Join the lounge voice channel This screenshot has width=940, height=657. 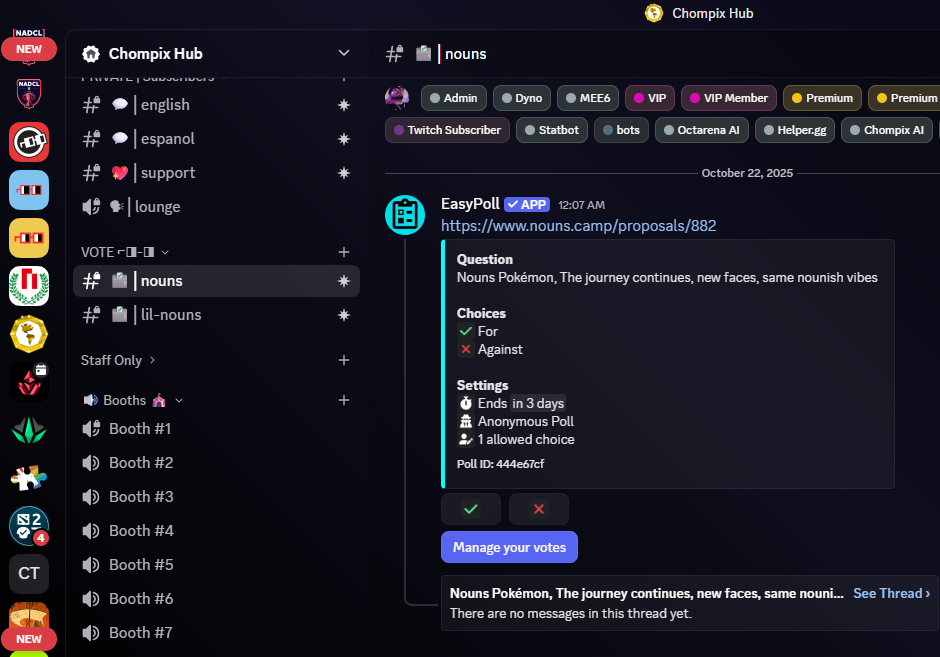(x=216, y=207)
